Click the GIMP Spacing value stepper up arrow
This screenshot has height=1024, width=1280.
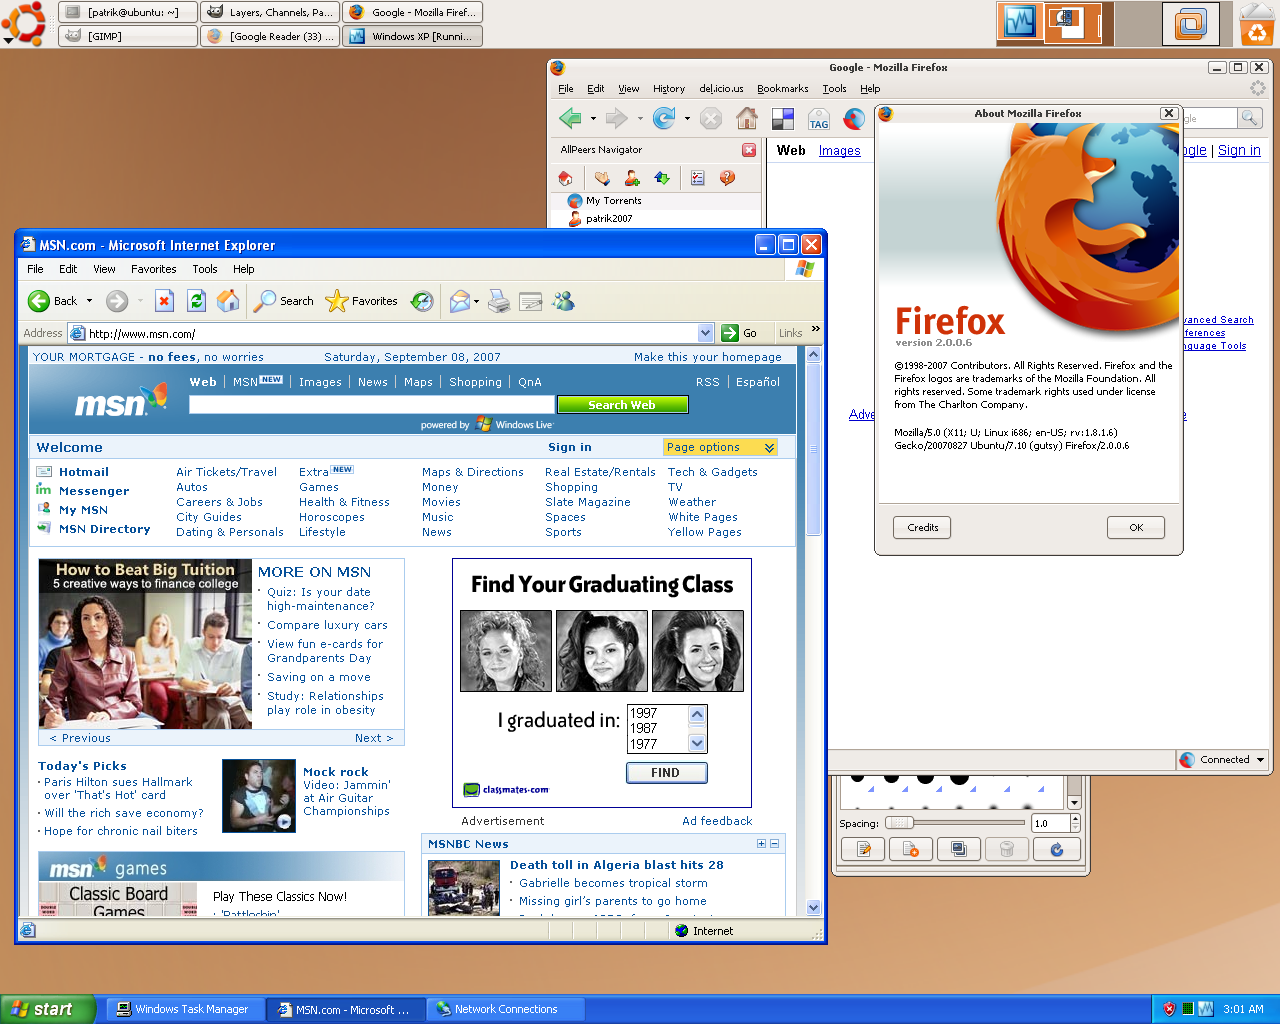click(x=1075, y=819)
